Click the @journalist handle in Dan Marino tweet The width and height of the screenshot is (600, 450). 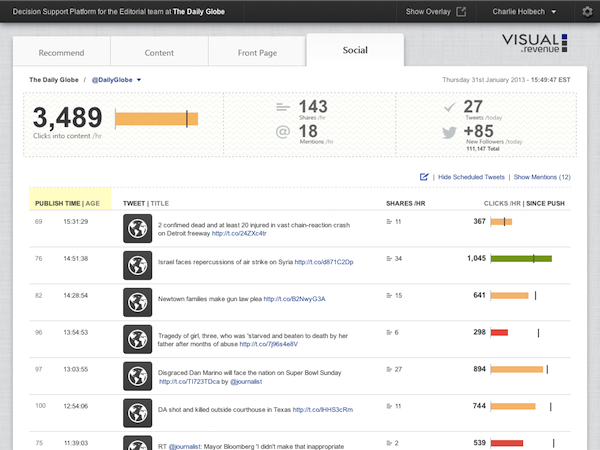point(246,382)
